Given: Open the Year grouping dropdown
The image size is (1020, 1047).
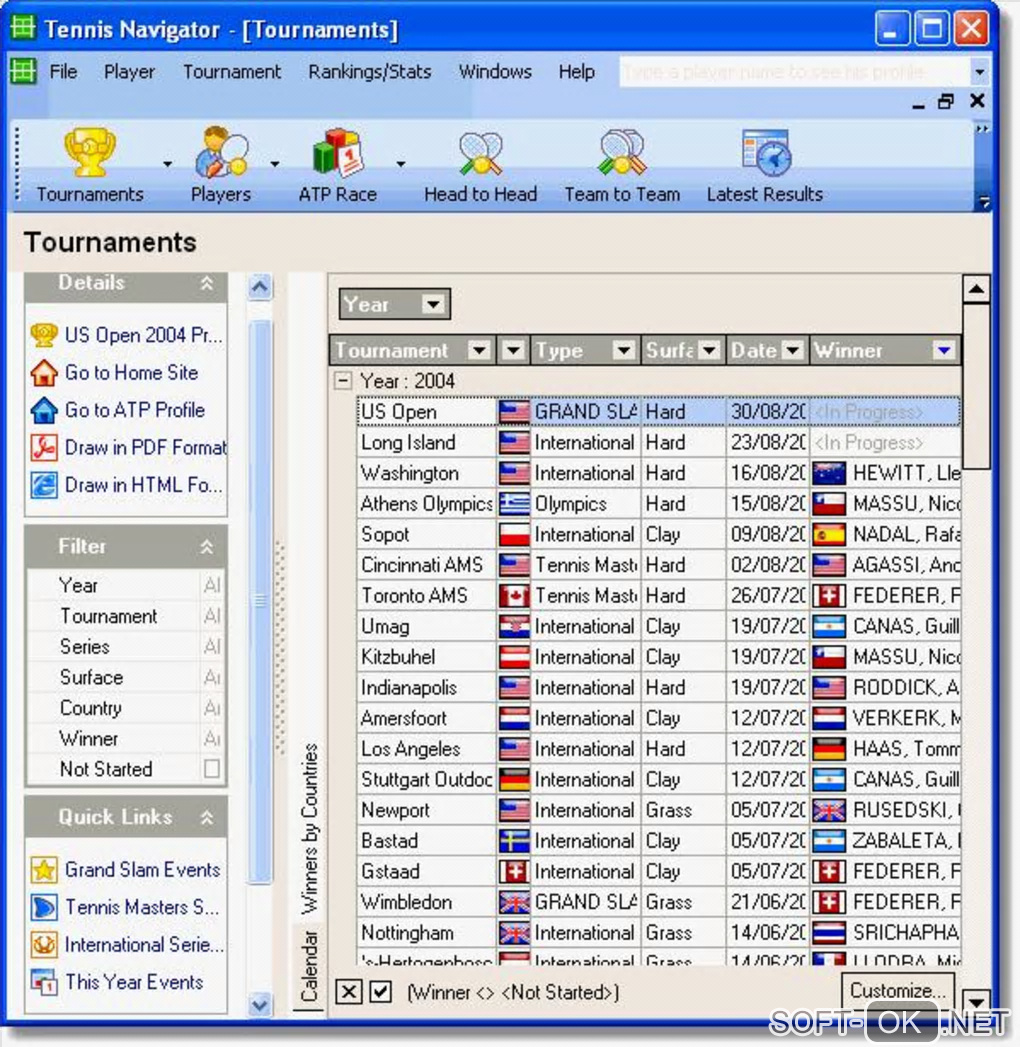Looking at the screenshot, I should pos(433,304).
